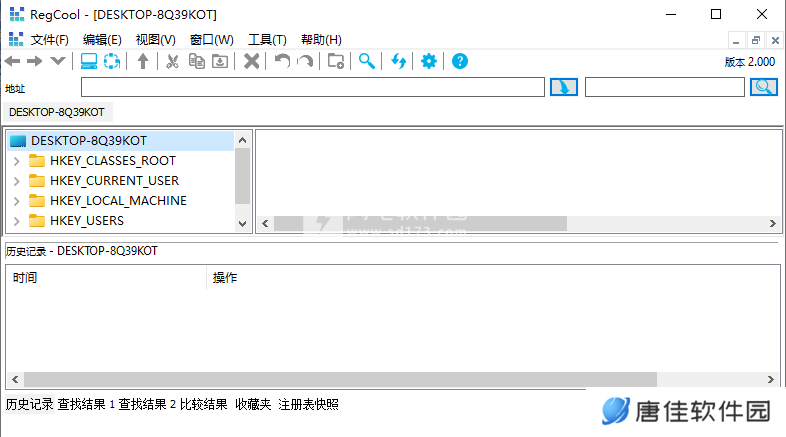Click the Back navigation arrow

tap(12, 61)
